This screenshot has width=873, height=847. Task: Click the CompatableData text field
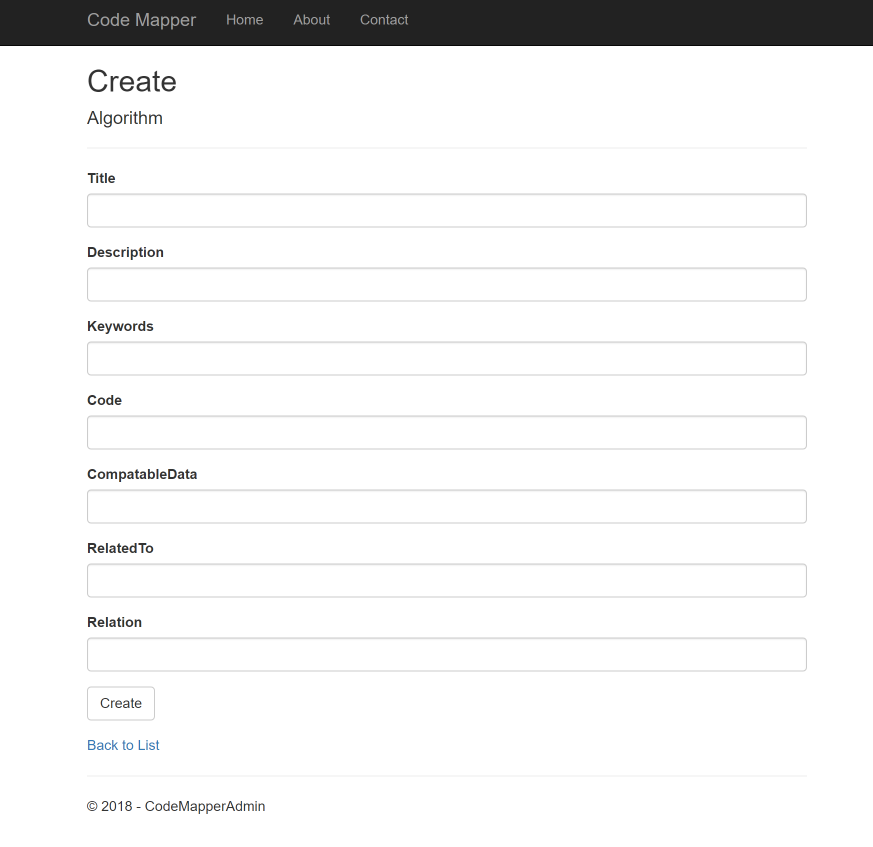point(447,507)
